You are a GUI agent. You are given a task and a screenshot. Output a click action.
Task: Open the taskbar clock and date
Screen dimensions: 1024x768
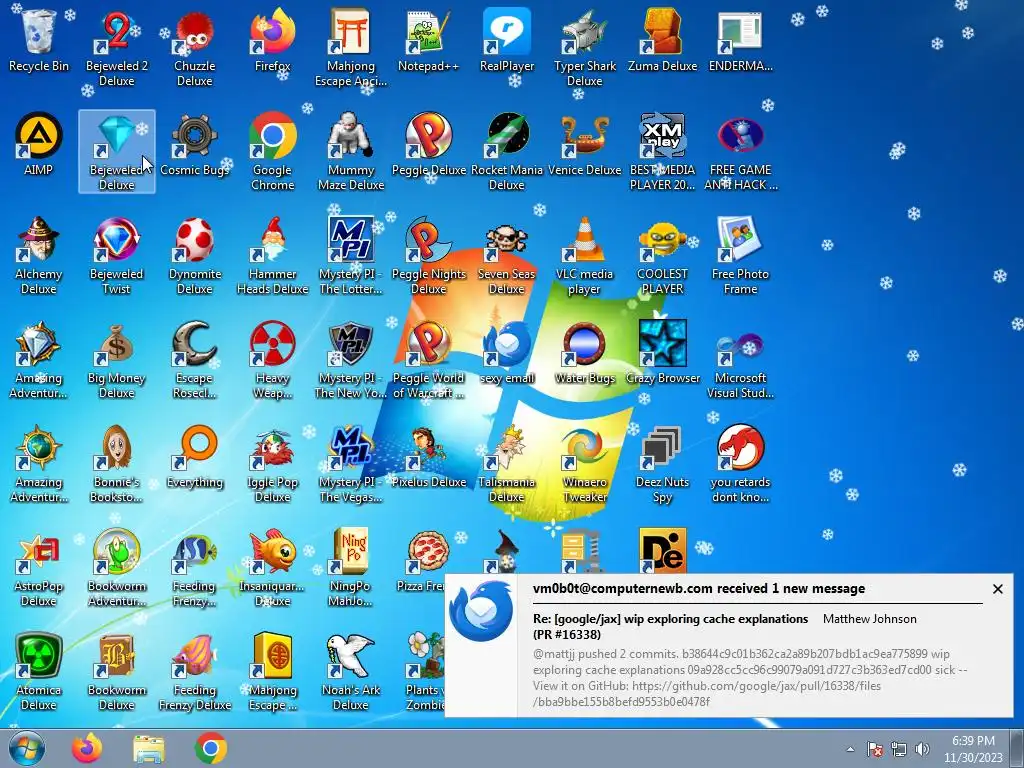[x=973, y=749]
